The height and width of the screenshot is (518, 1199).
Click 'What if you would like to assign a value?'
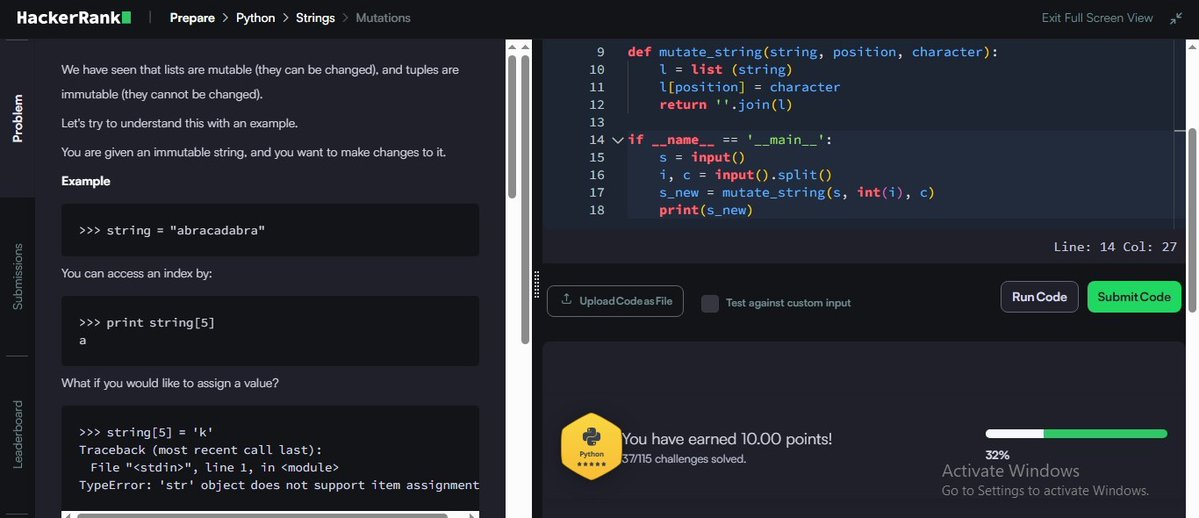tap(170, 383)
